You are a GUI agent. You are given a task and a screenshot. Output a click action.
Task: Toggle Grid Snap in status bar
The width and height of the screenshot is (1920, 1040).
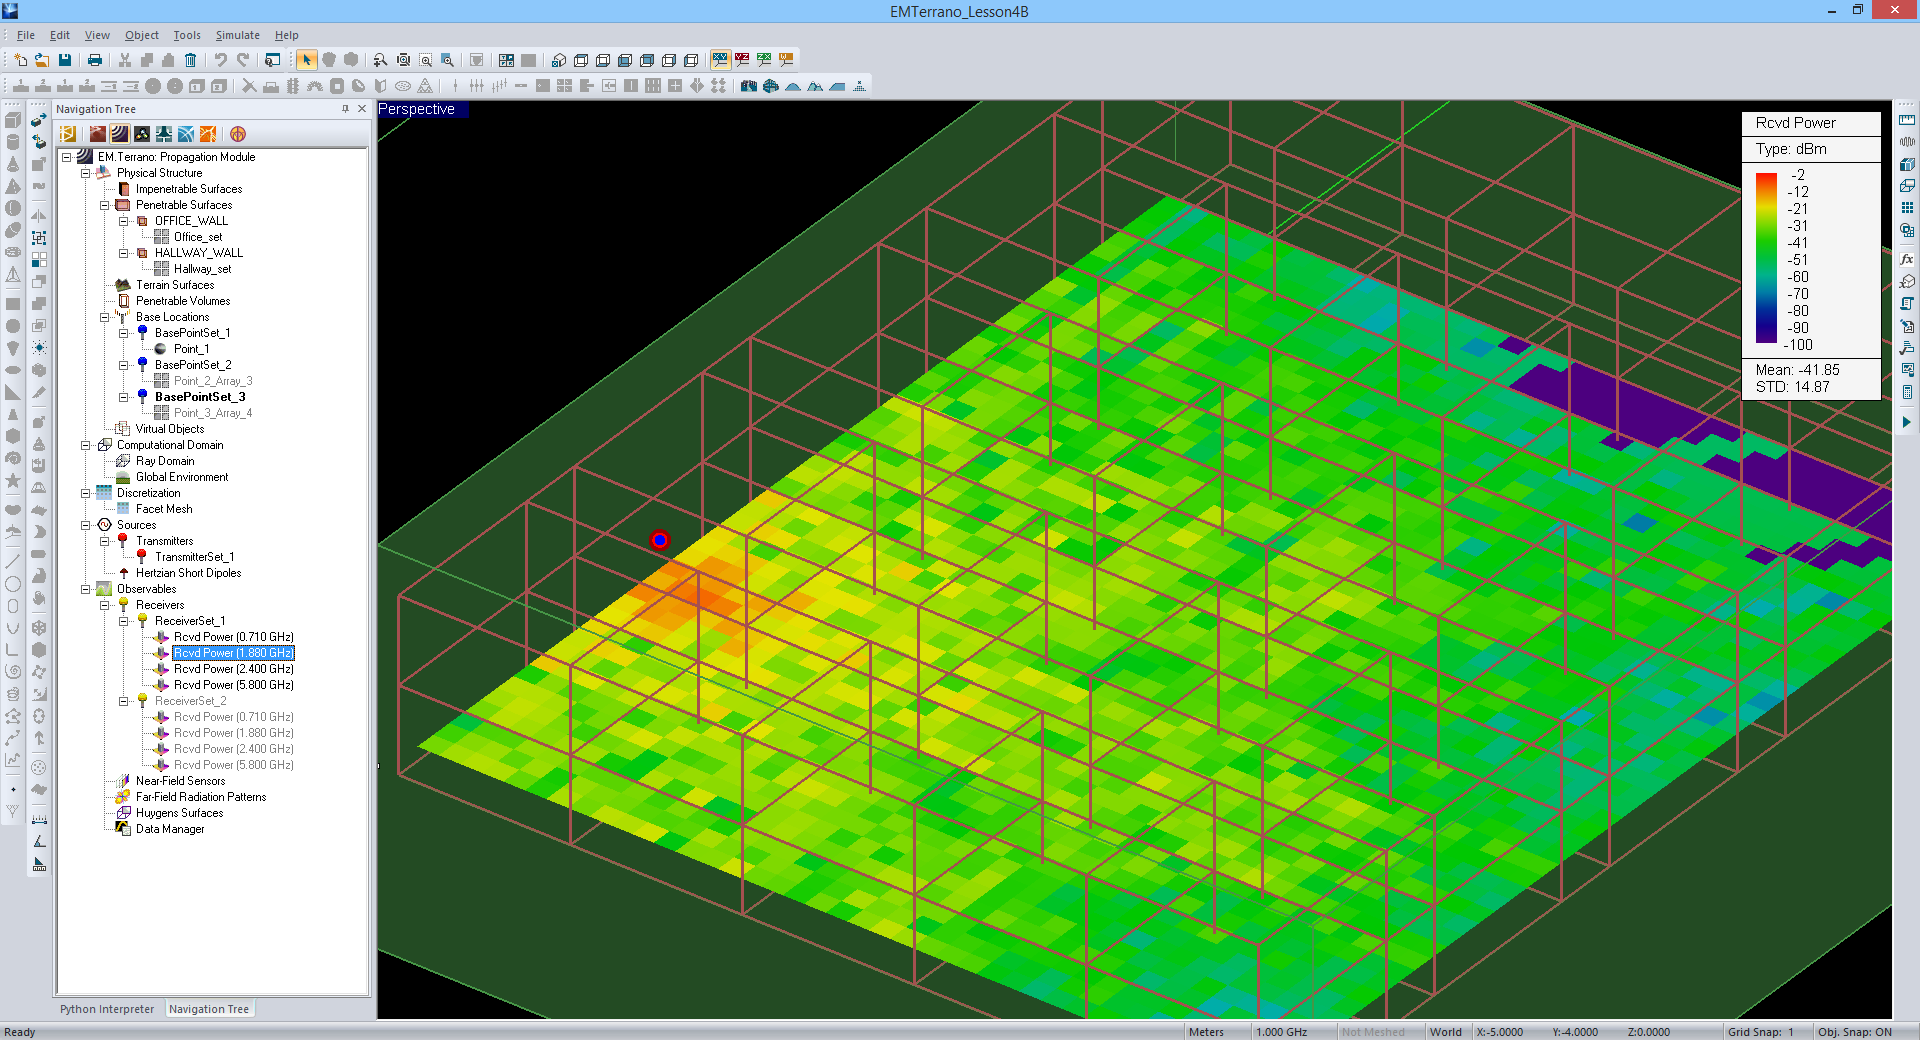pyautogui.click(x=1759, y=1032)
